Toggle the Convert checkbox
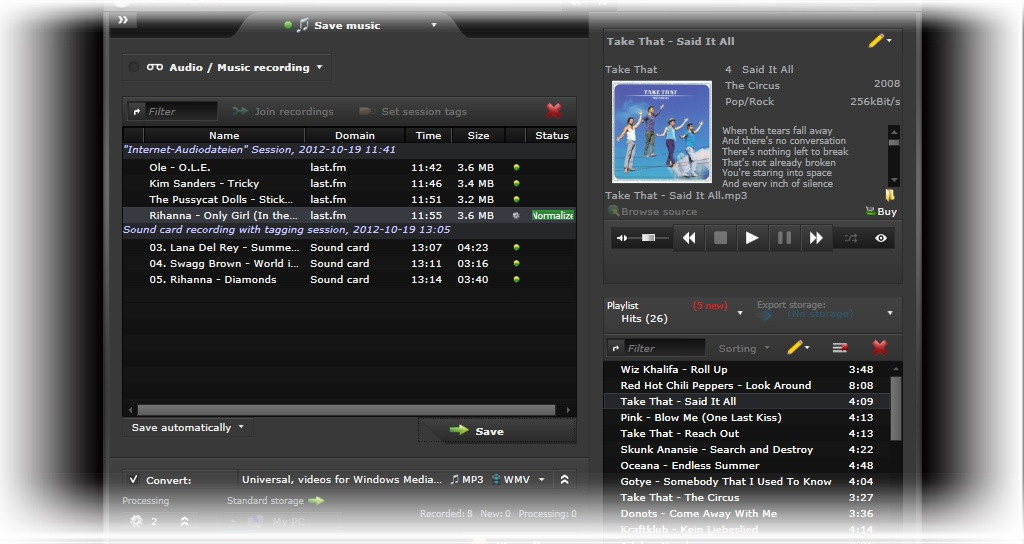Image resolution: width=1024 pixels, height=544 pixels. coord(134,480)
